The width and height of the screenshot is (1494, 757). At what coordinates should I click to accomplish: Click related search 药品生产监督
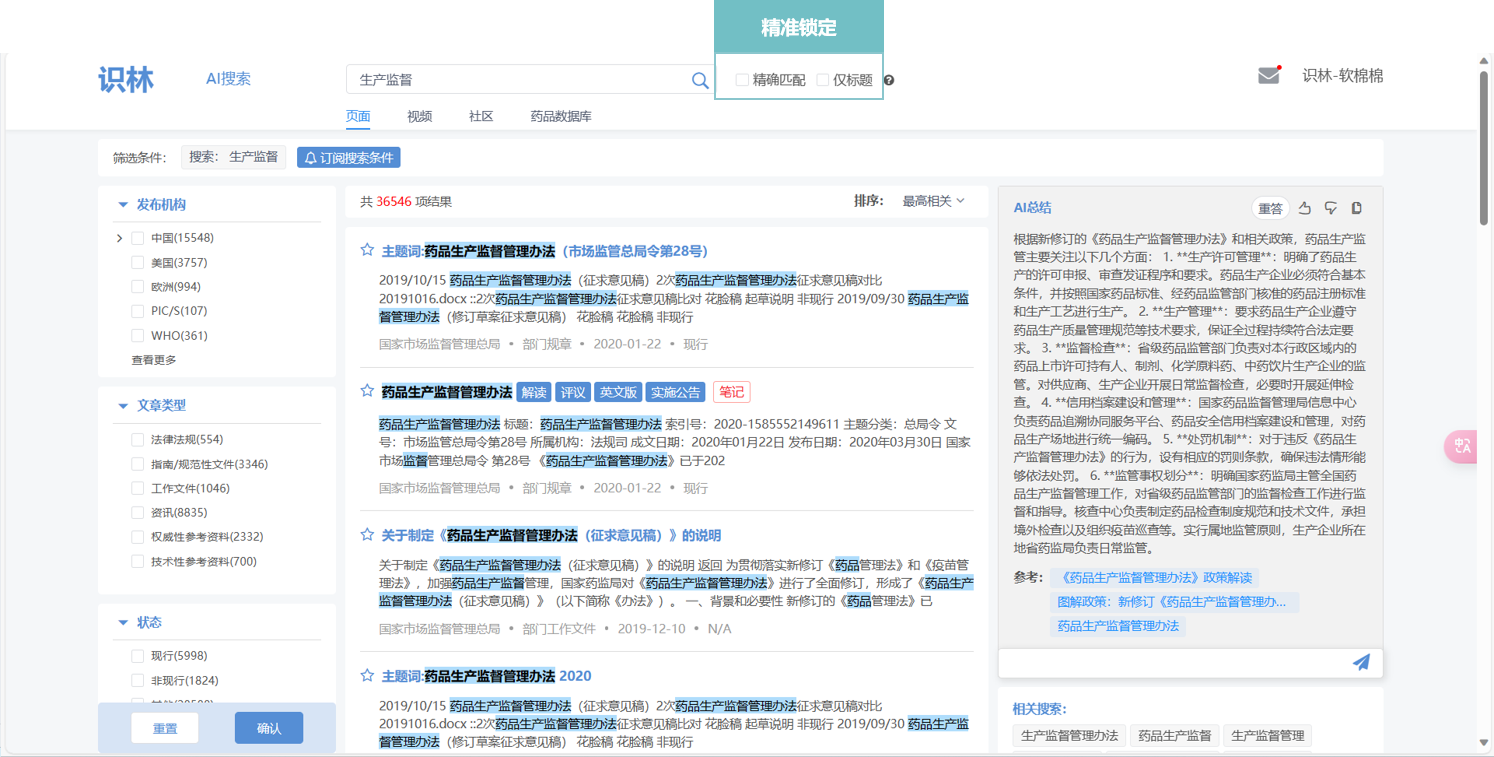tap(1175, 736)
